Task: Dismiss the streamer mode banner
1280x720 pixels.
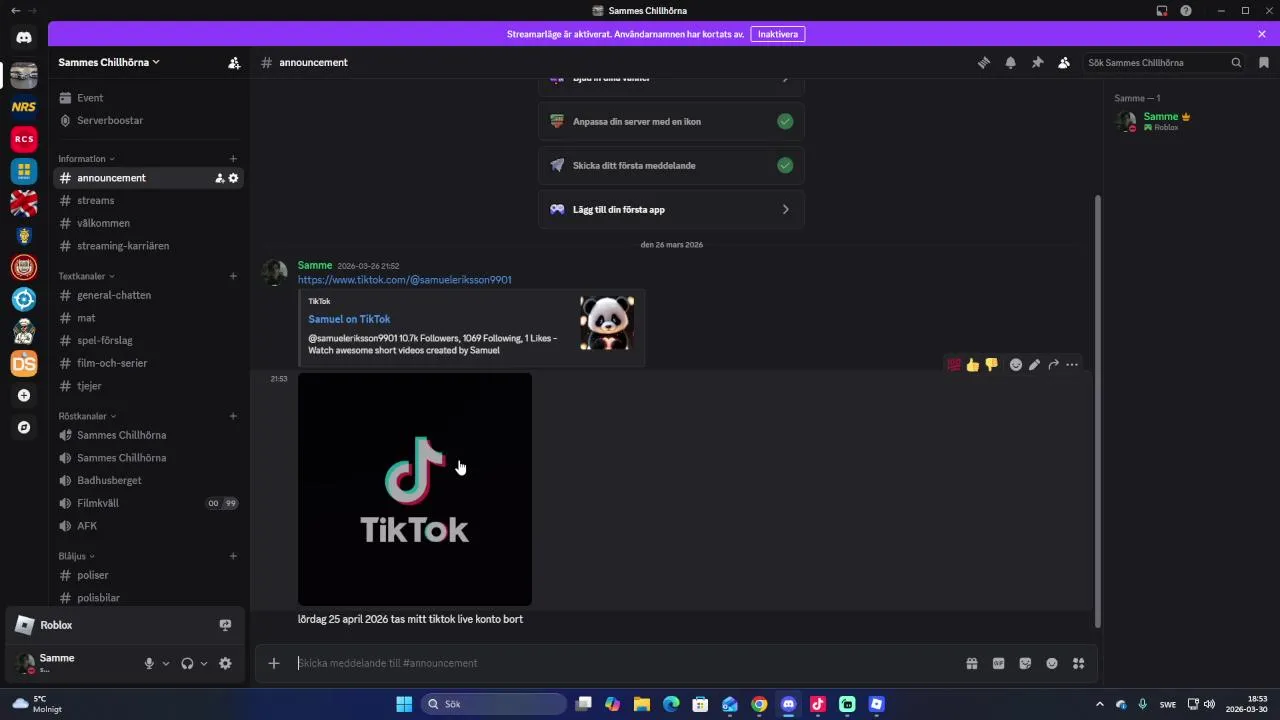Action: pos(1262,34)
